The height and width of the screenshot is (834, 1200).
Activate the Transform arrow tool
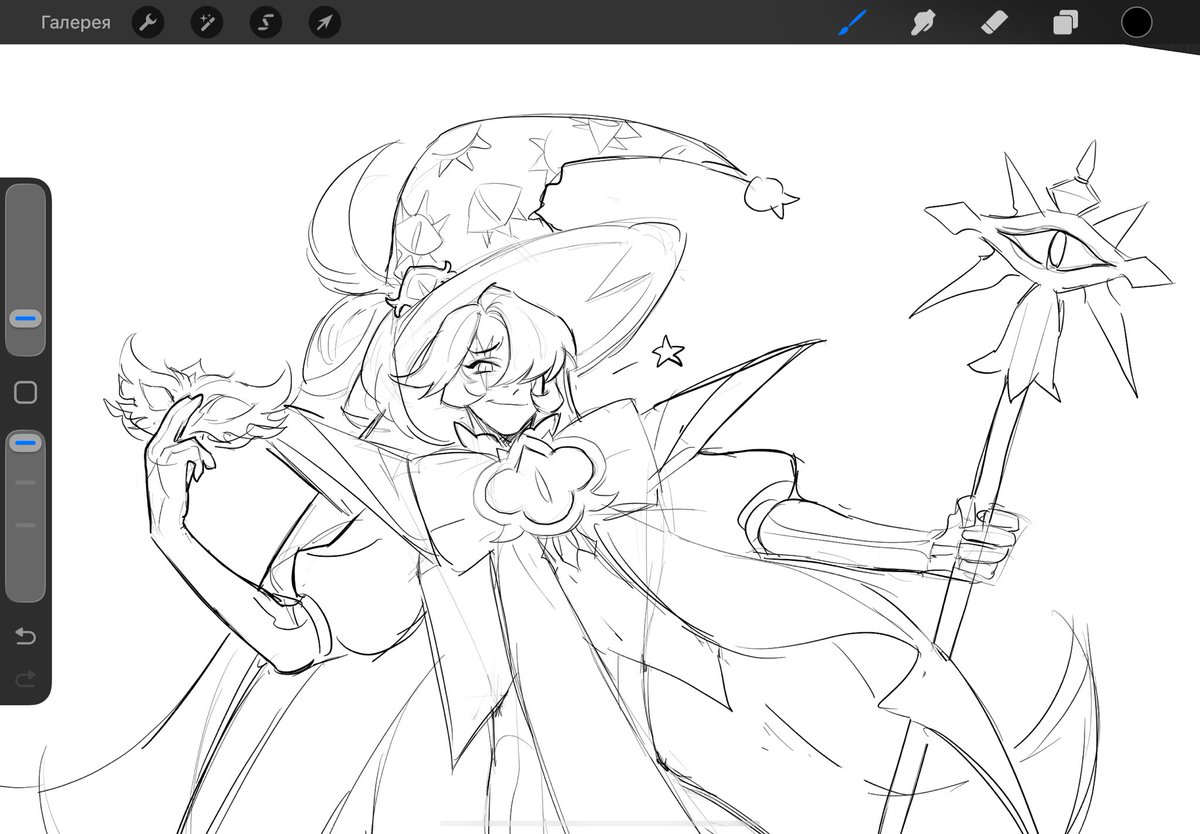324,22
